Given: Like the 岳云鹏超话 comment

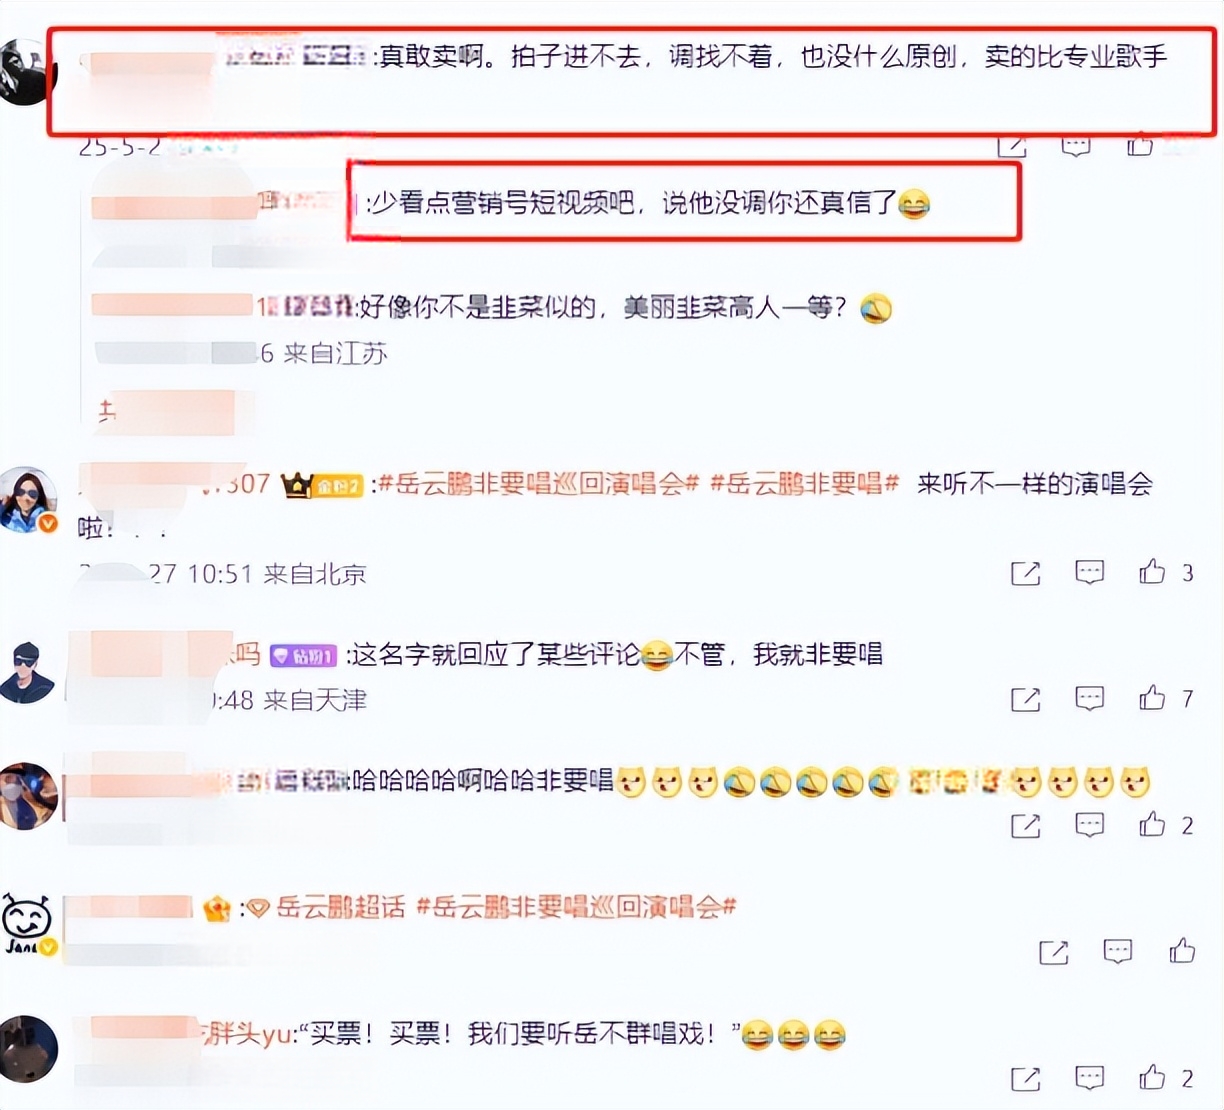Looking at the screenshot, I should (x=1182, y=950).
